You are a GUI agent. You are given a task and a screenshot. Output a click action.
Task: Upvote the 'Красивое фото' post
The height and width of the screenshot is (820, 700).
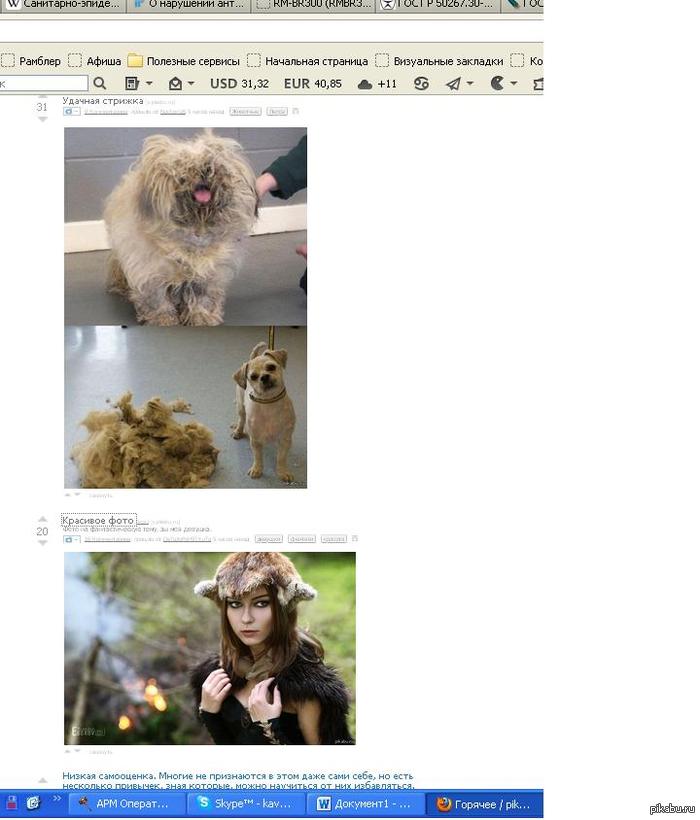pos(42,519)
